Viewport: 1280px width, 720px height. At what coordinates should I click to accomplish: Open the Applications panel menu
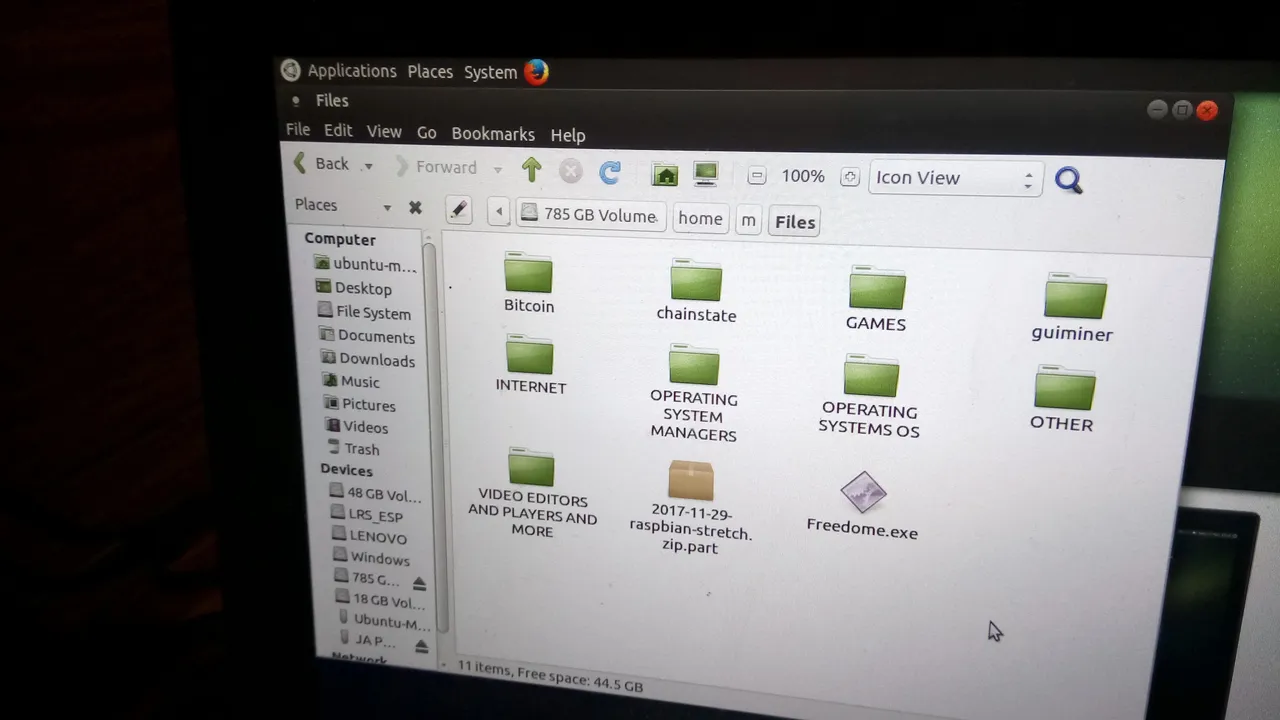pos(352,71)
